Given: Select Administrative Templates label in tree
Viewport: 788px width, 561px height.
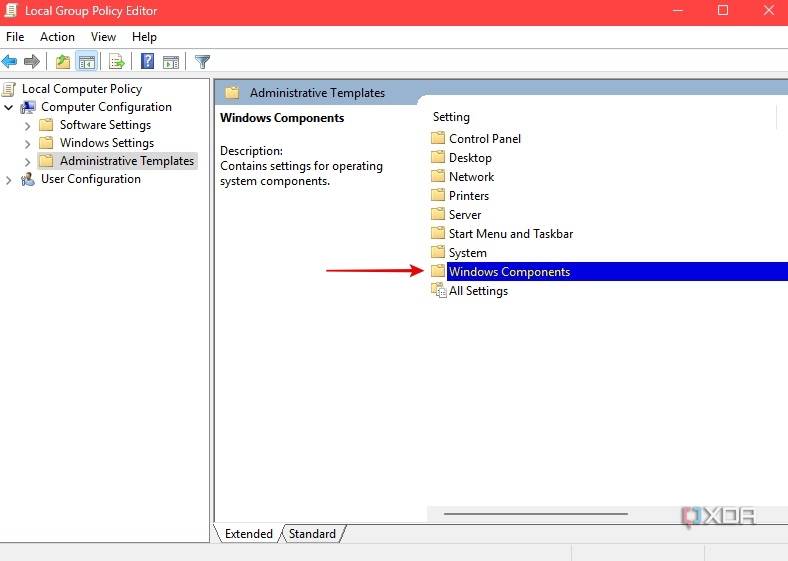Looking at the screenshot, I should click(127, 161).
